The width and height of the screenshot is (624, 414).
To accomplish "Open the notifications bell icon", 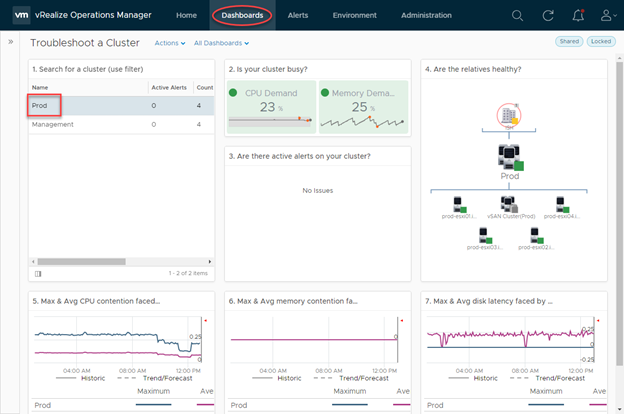I will pos(578,15).
